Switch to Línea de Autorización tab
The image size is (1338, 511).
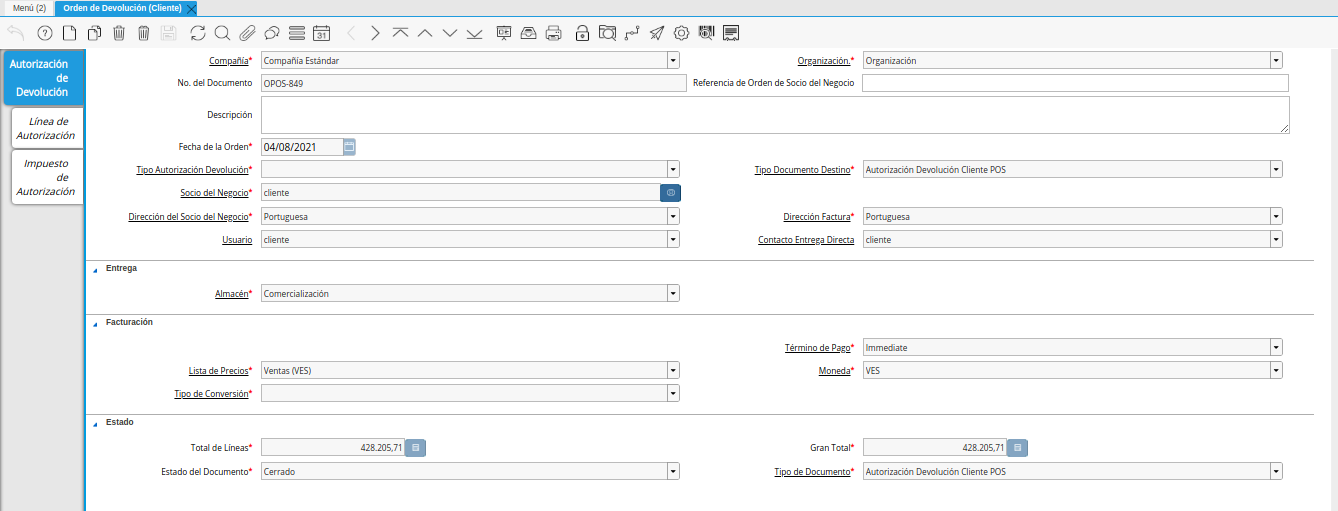(x=46, y=128)
